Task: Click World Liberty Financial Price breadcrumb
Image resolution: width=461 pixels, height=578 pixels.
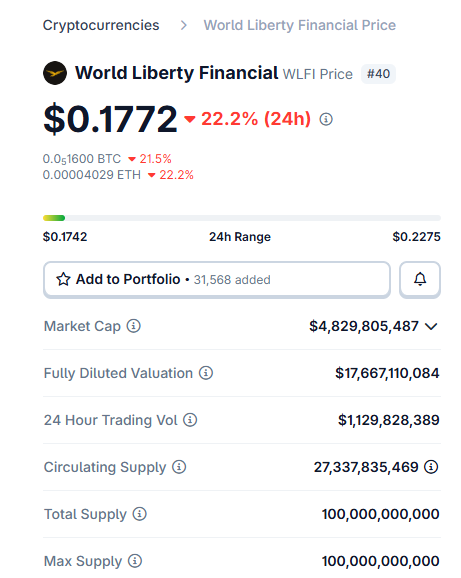Action: click(x=300, y=25)
